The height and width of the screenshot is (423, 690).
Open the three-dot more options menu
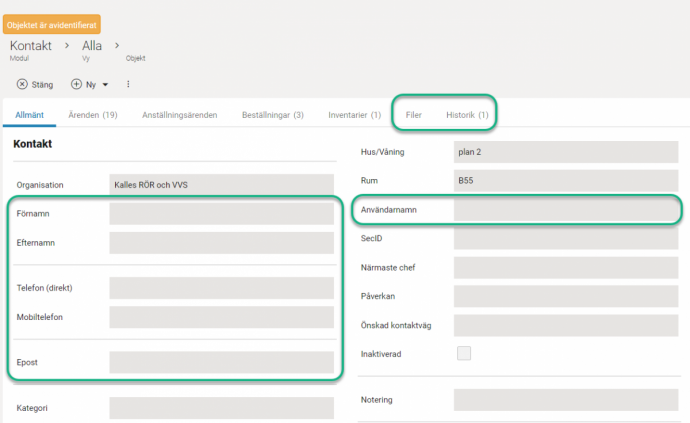pyautogui.click(x=128, y=84)
